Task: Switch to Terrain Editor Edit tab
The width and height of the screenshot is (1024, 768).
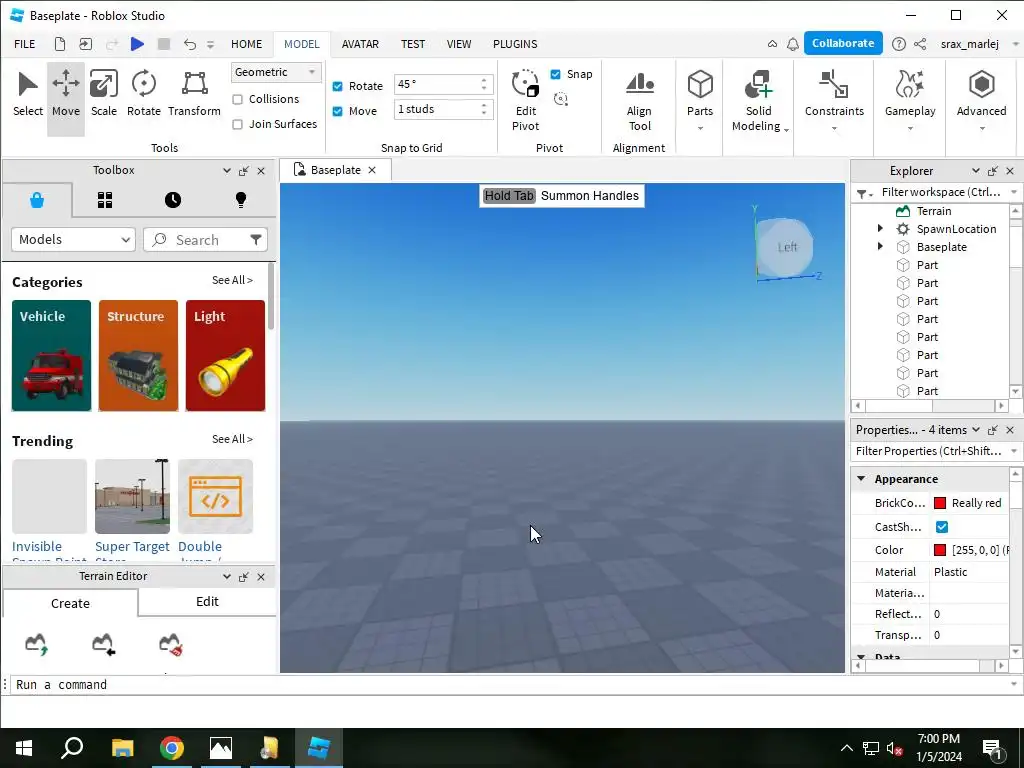Action: click(x=207, y=601)
